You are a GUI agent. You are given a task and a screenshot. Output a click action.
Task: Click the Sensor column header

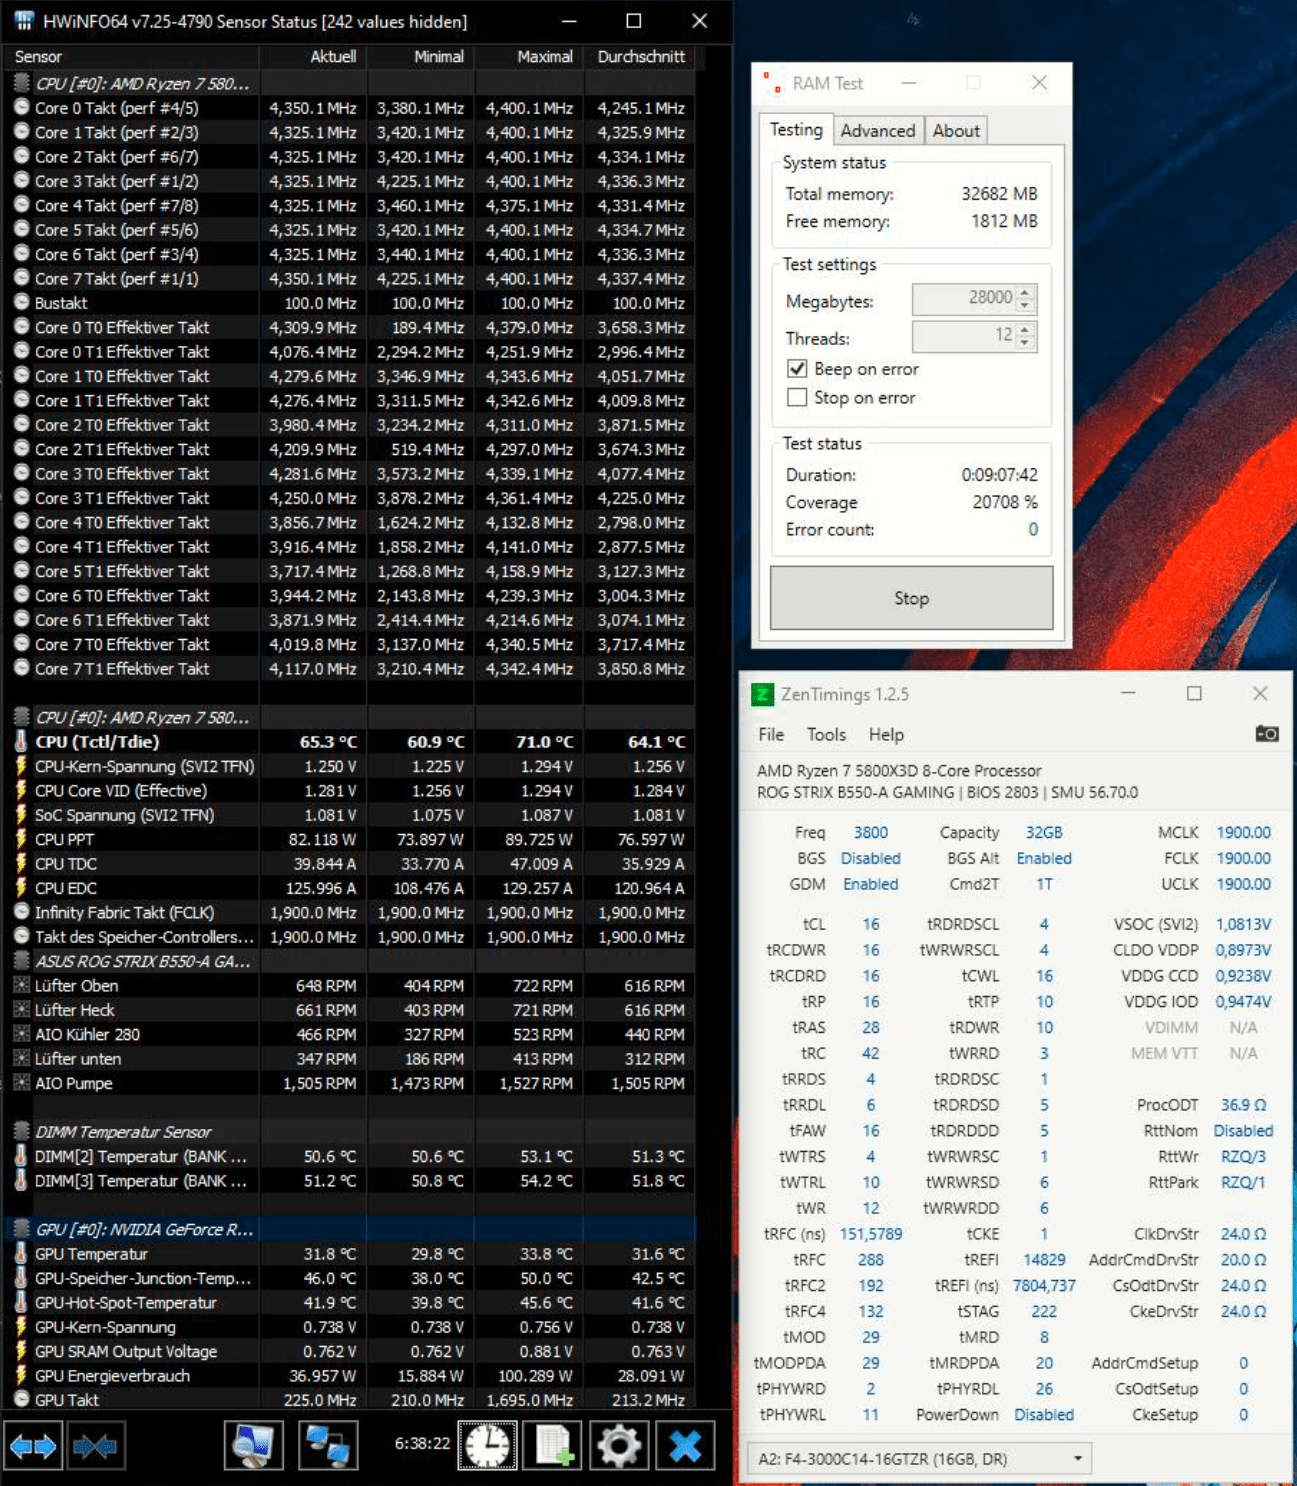[133, 57]
